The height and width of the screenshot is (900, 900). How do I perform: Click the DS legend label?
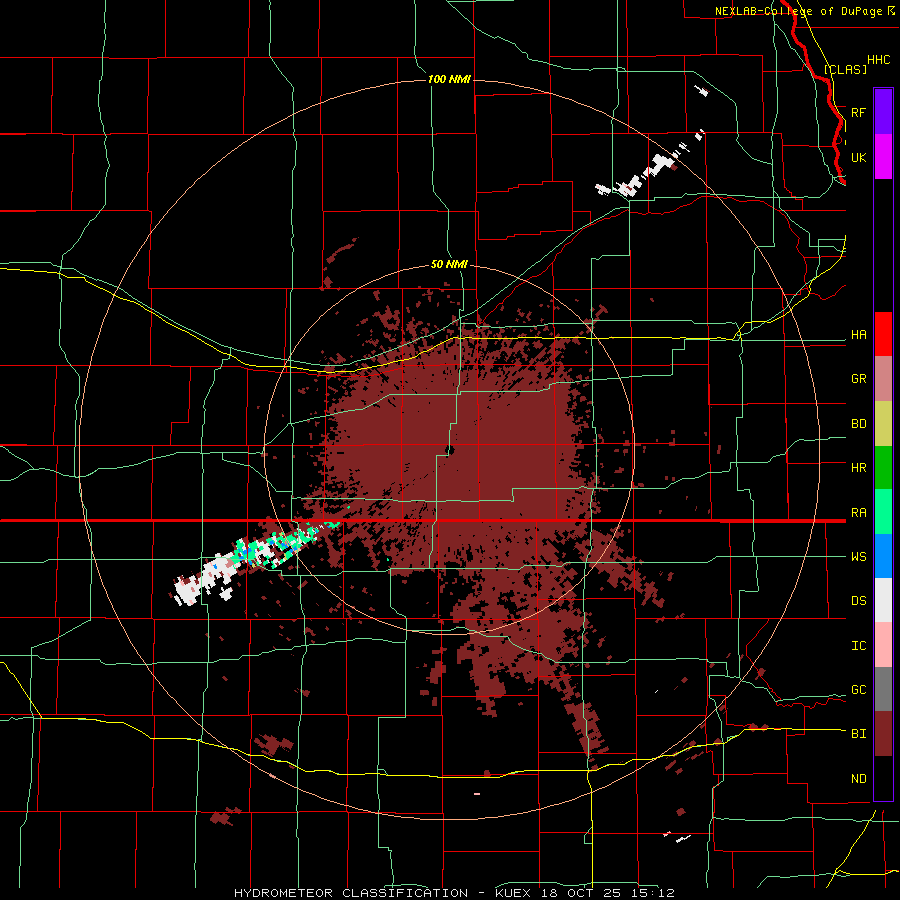pyautogui.click(x=858, y=601)
